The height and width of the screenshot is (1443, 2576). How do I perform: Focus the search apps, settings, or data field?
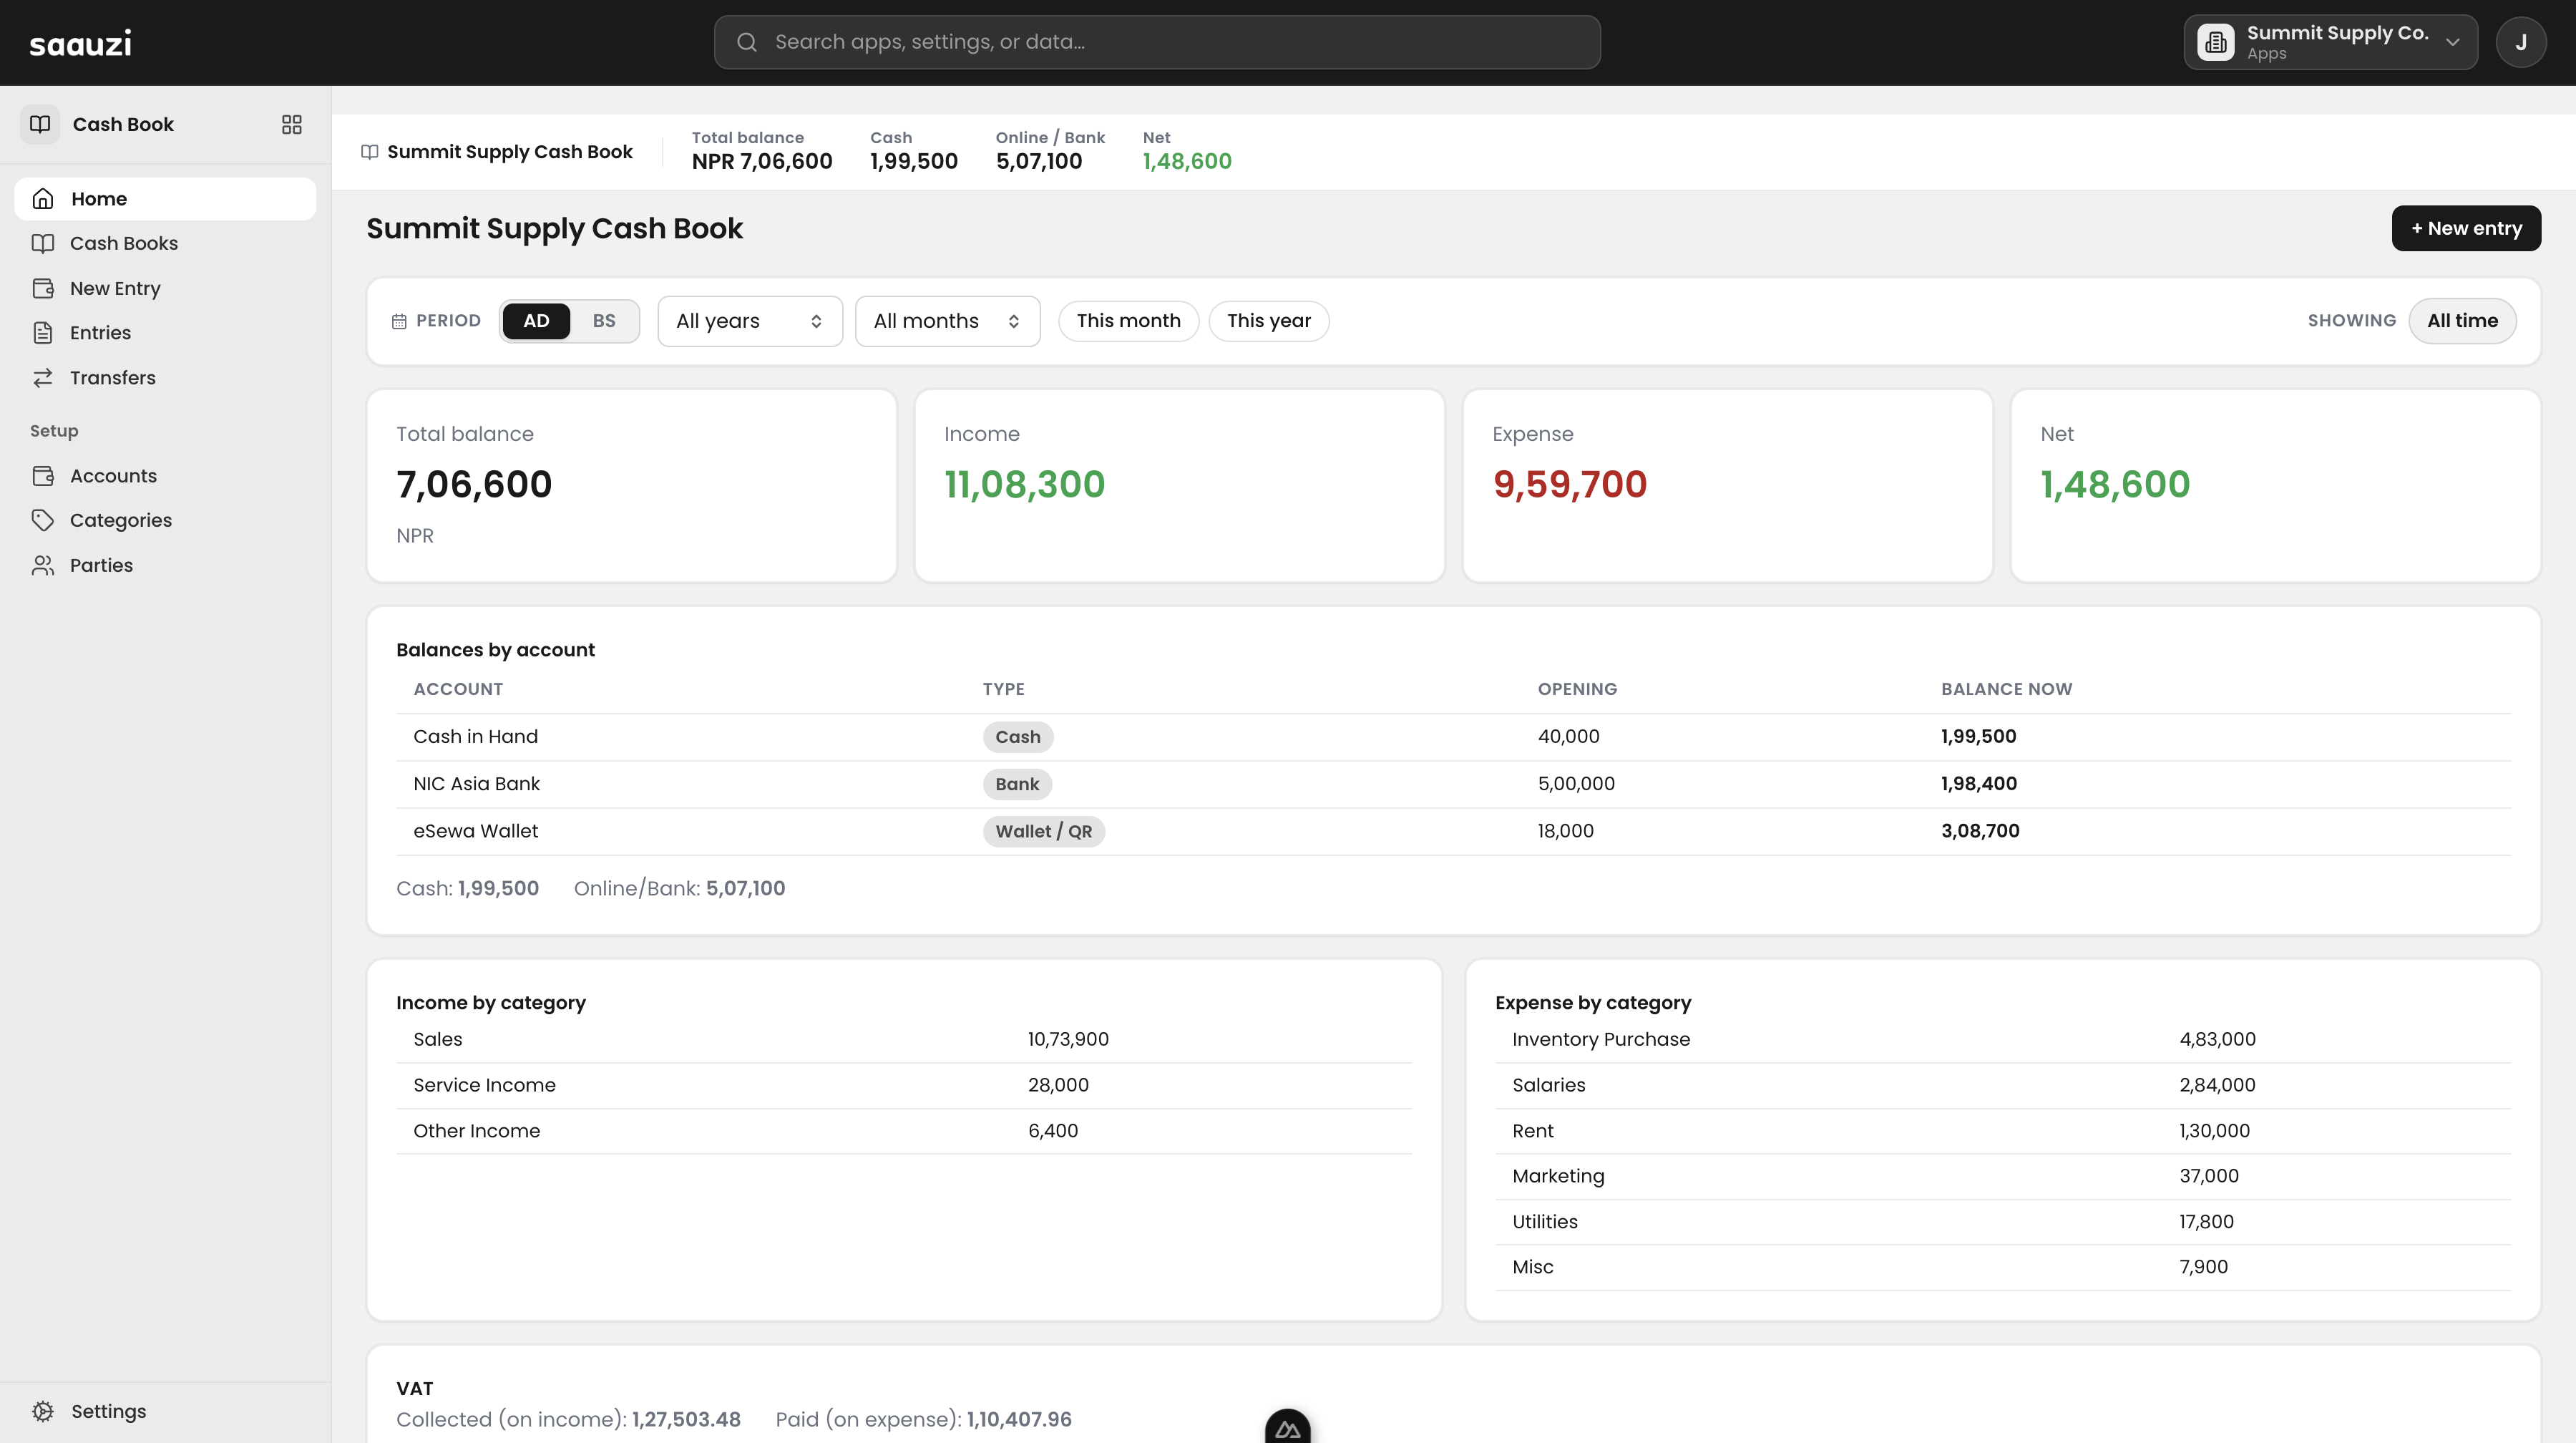click(1157, 42)
